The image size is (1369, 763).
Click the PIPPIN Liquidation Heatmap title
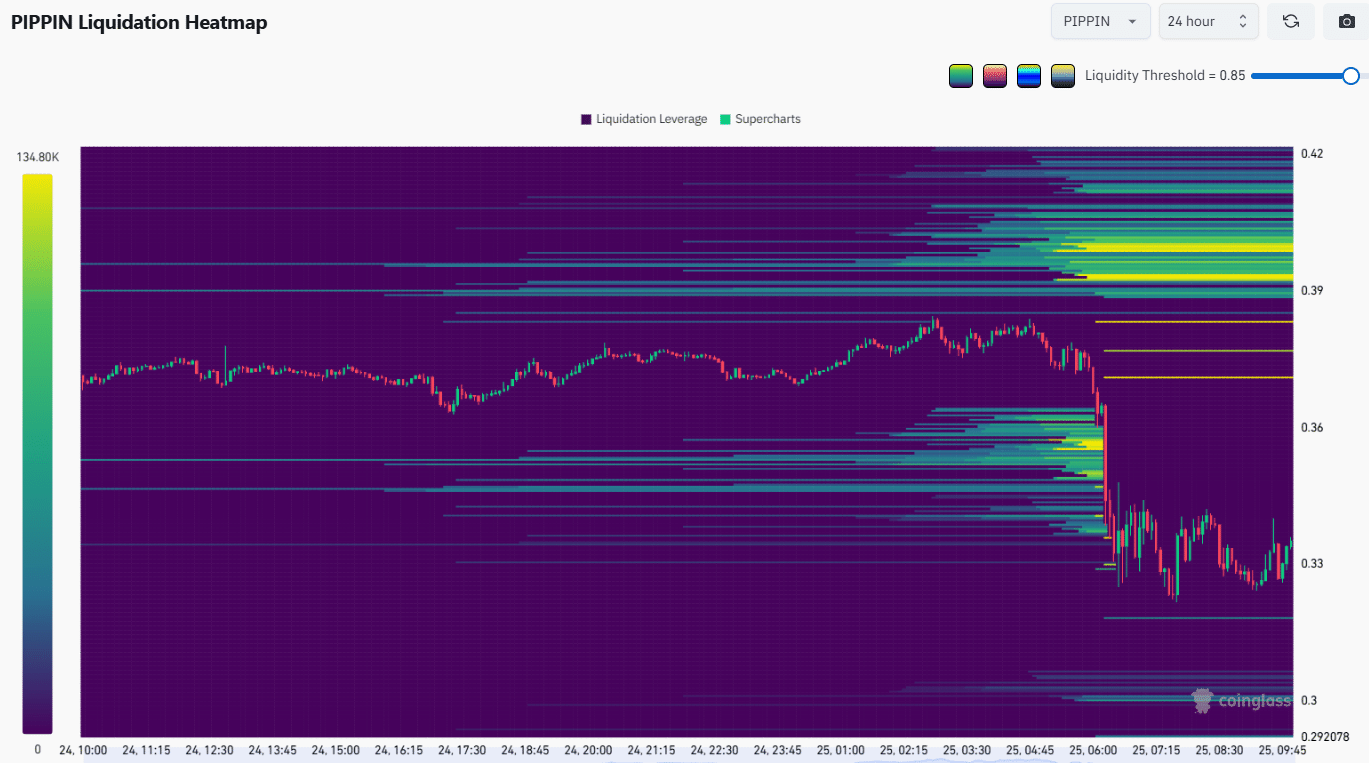tap(139, 22)
